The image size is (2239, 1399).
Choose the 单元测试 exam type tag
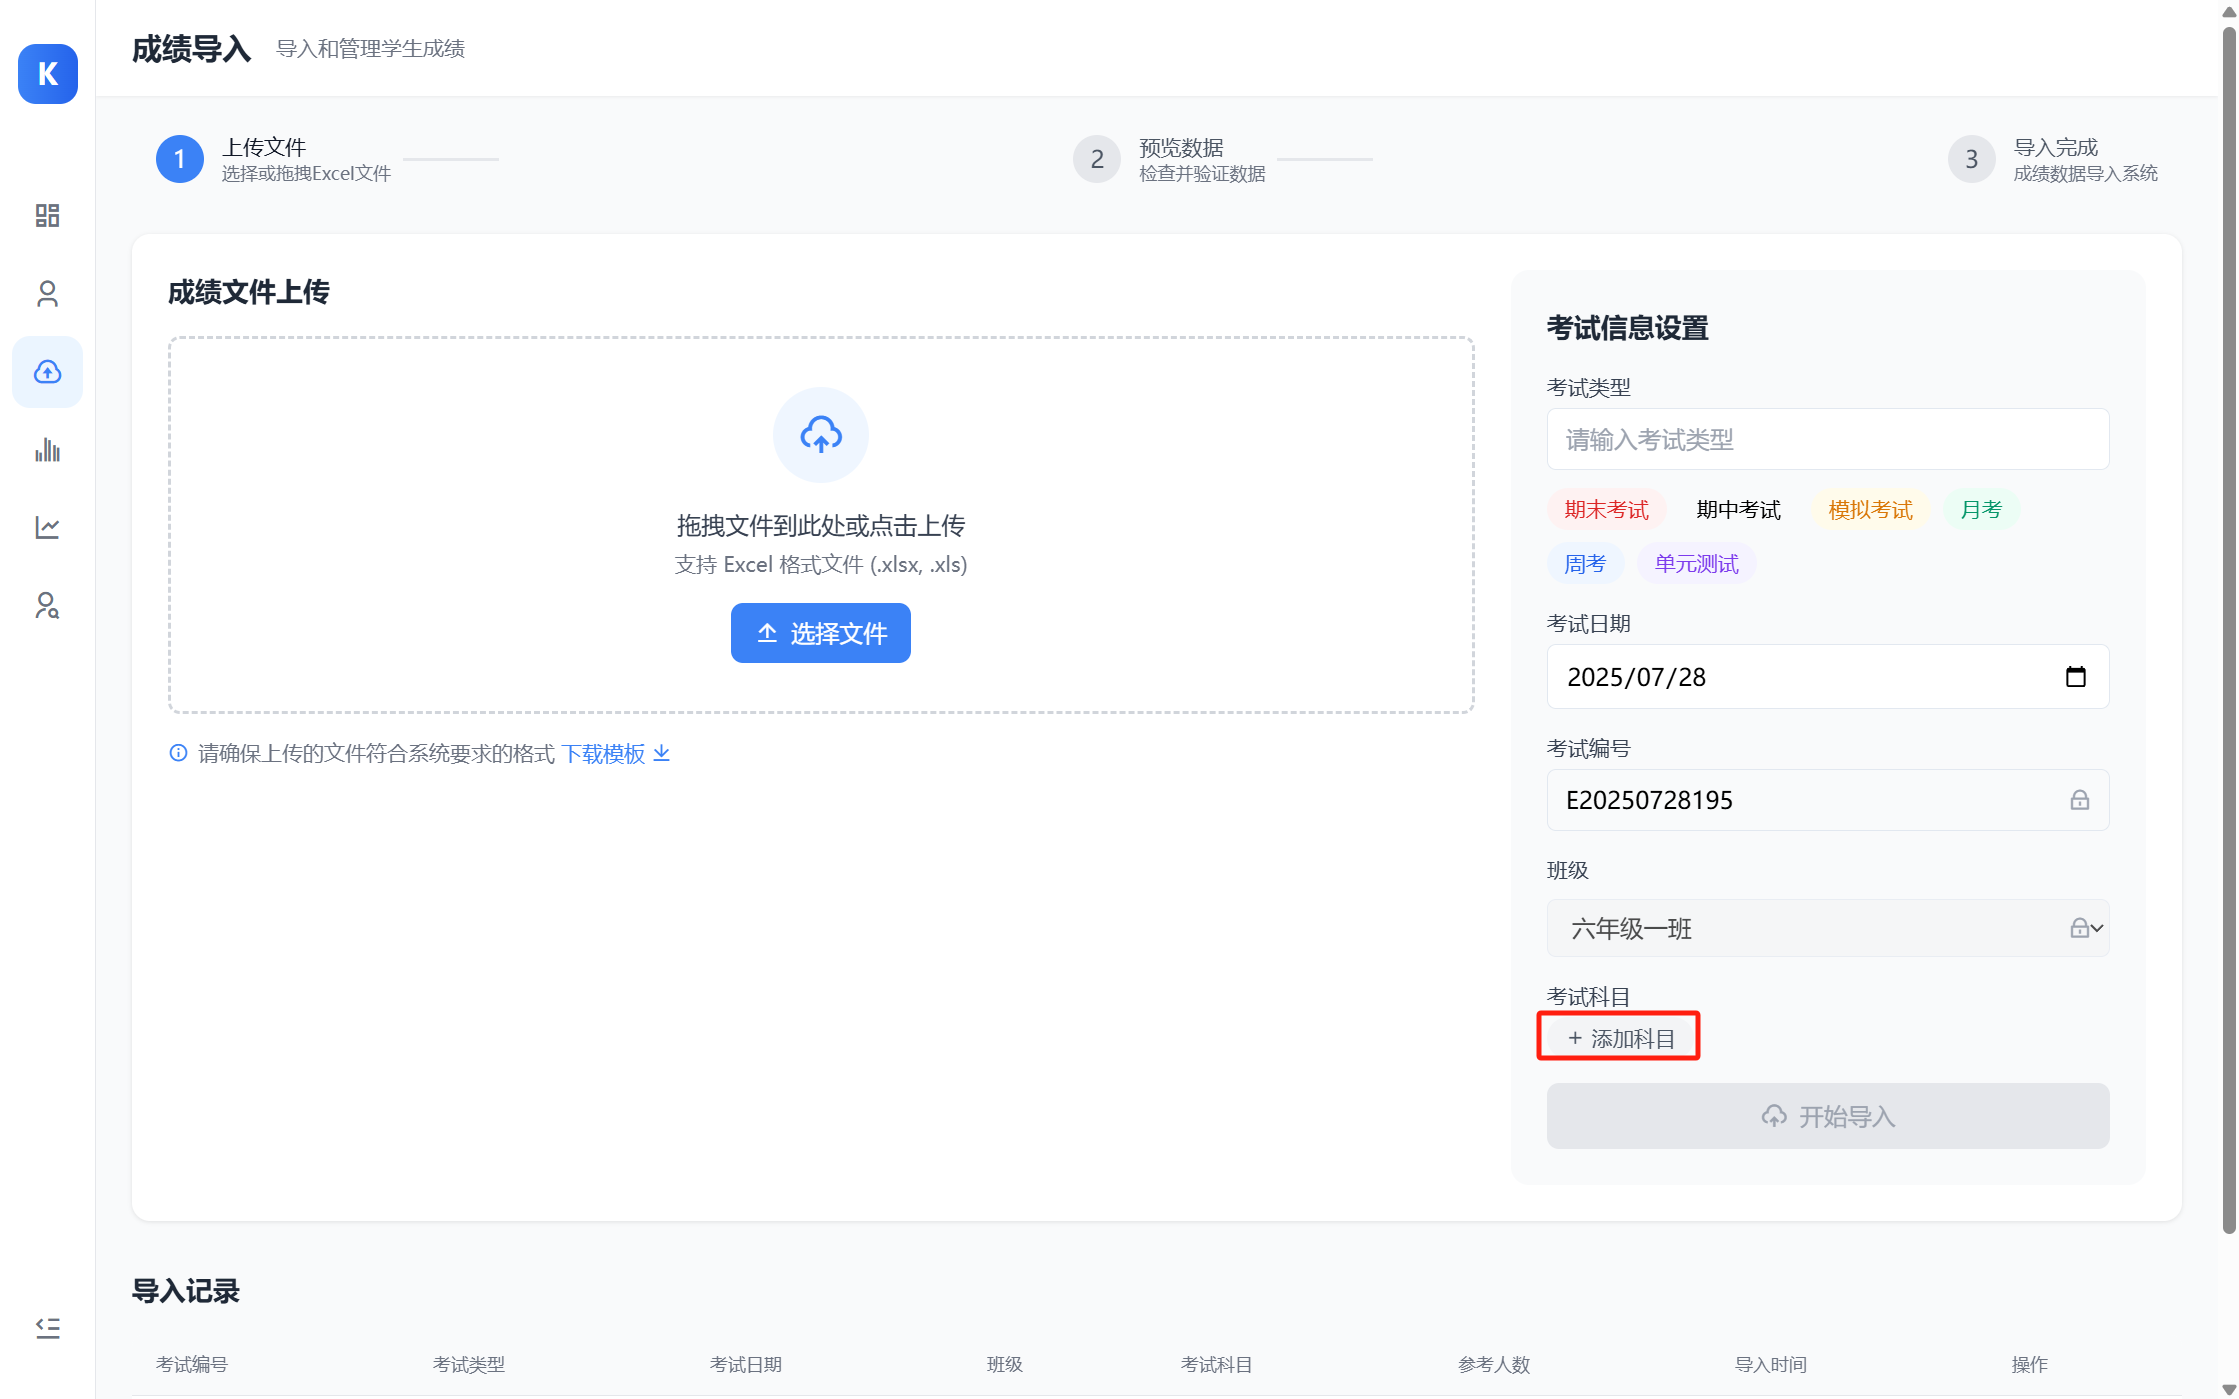pyautogui.click(x=1696, y=564)
